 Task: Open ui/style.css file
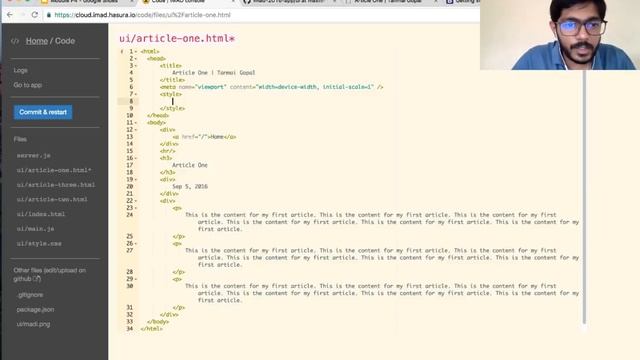(39, 244)
